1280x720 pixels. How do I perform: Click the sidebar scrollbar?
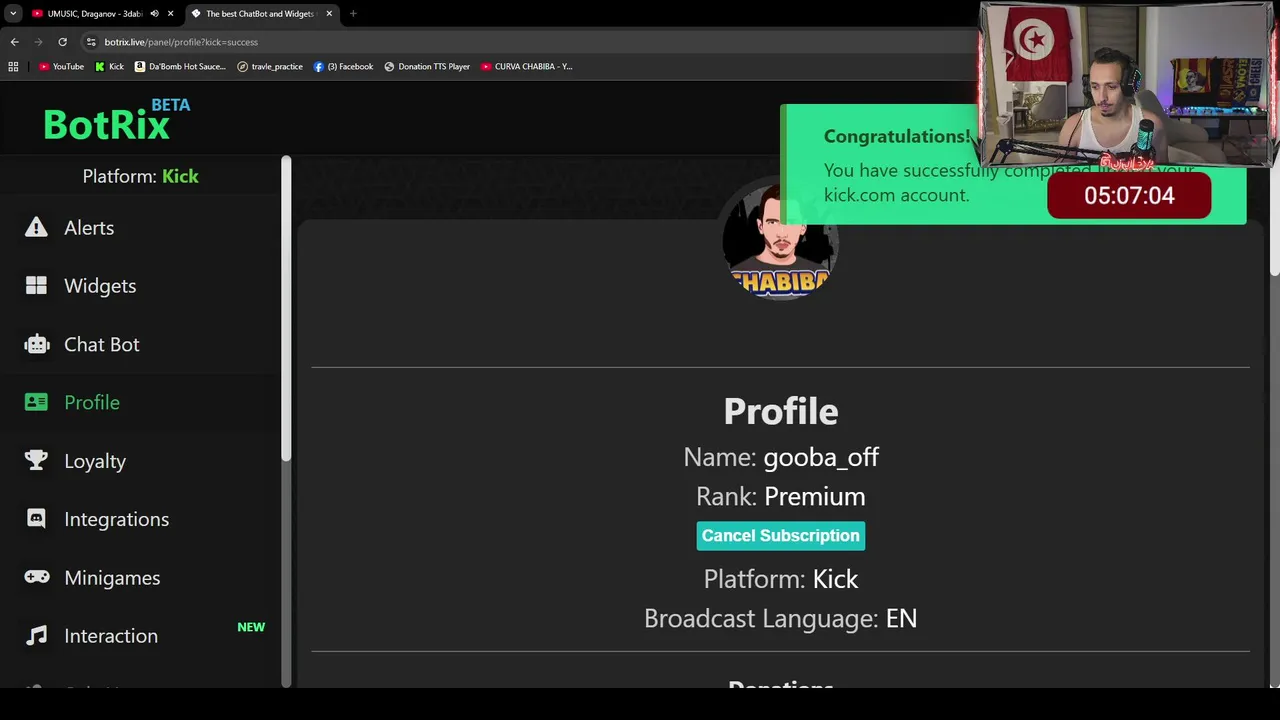286,310
